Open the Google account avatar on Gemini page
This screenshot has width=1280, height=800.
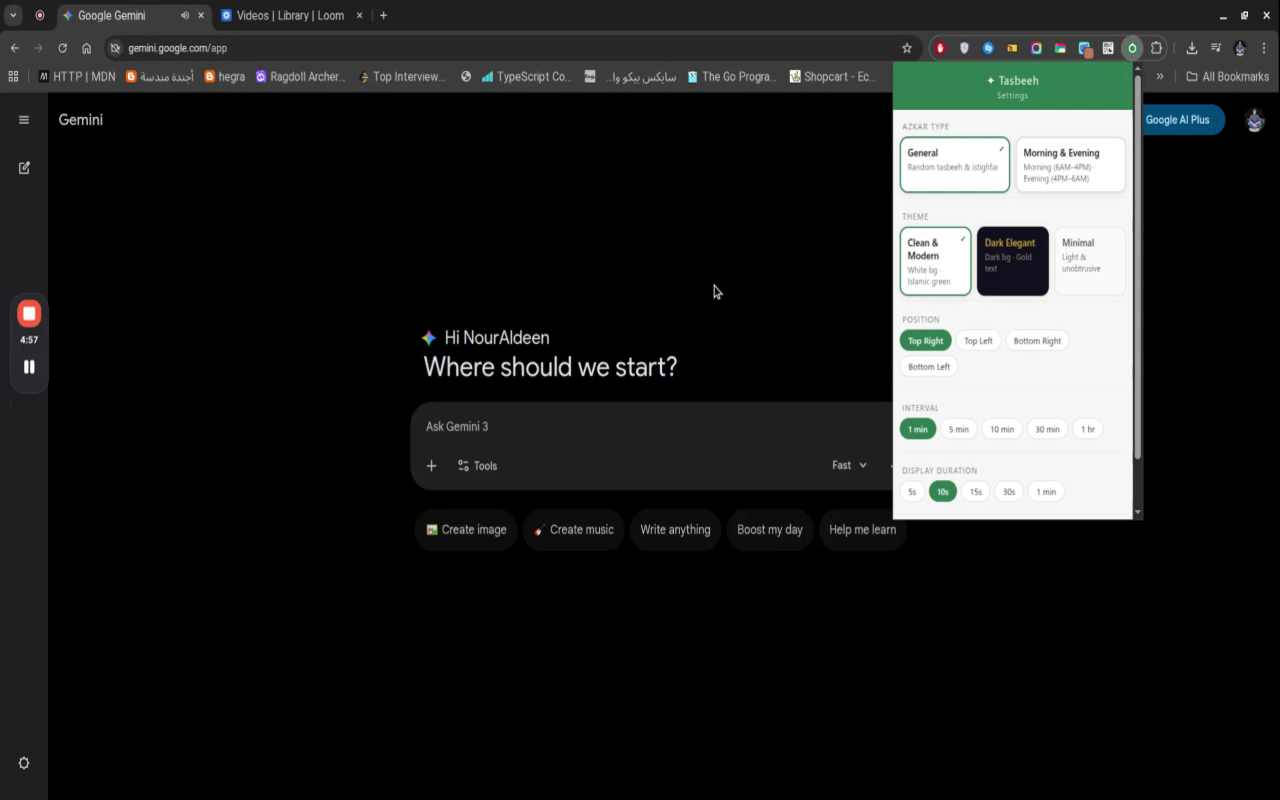click(1254, 120)
